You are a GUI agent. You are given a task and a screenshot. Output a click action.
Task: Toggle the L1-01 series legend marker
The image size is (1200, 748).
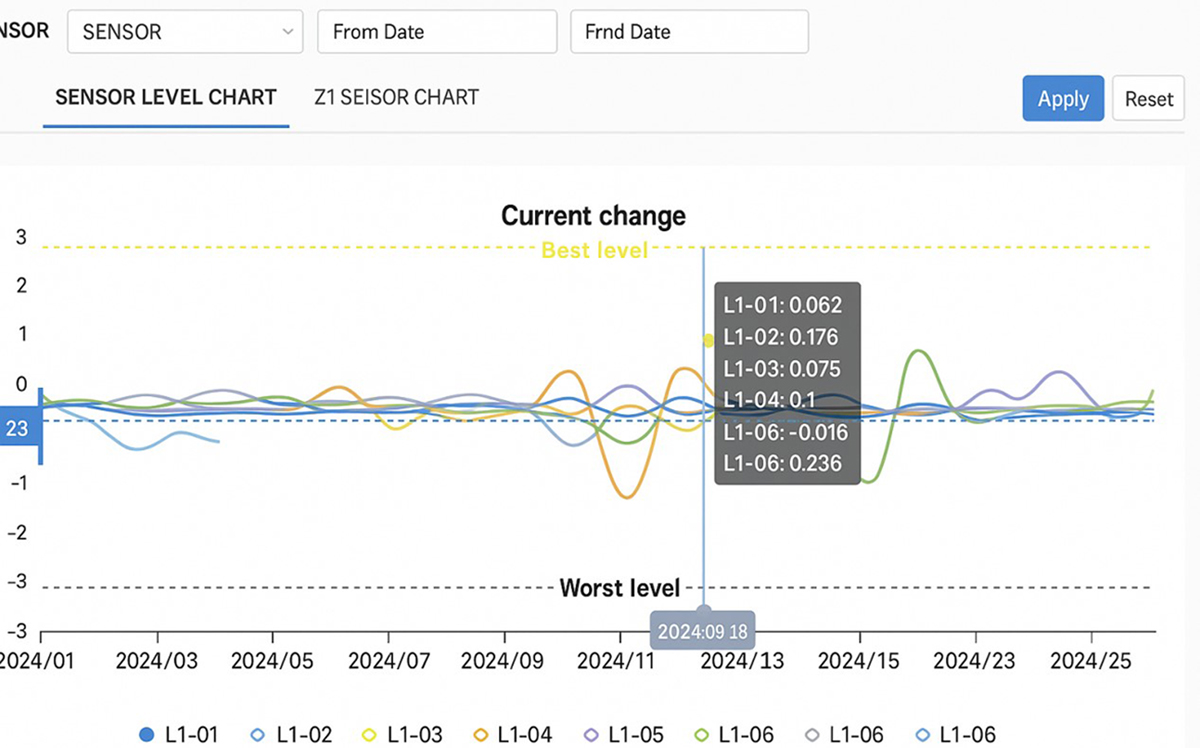147,735
